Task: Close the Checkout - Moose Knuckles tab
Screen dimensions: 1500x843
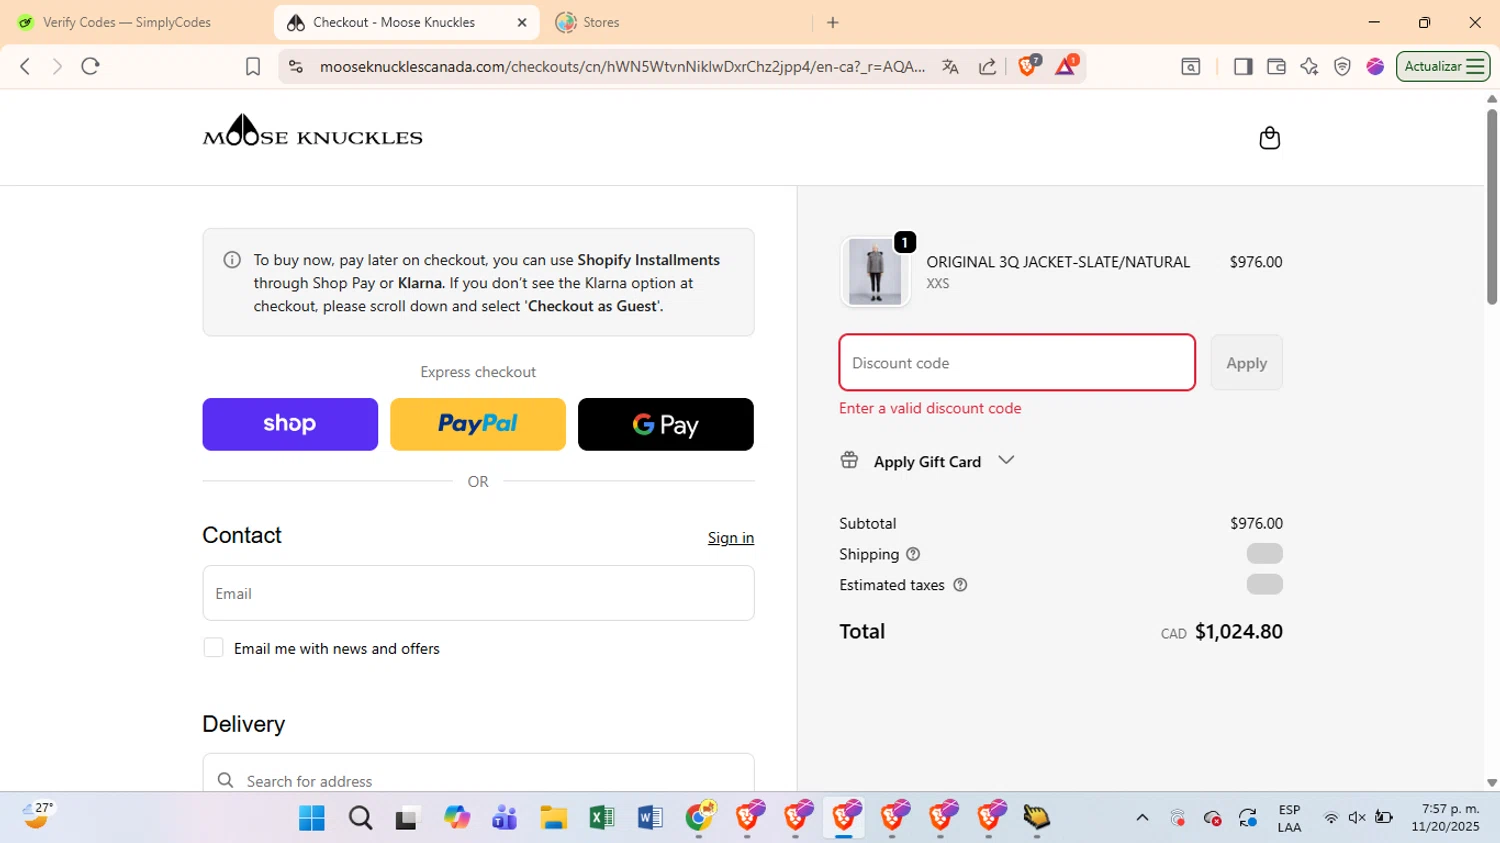Action: 522,22
